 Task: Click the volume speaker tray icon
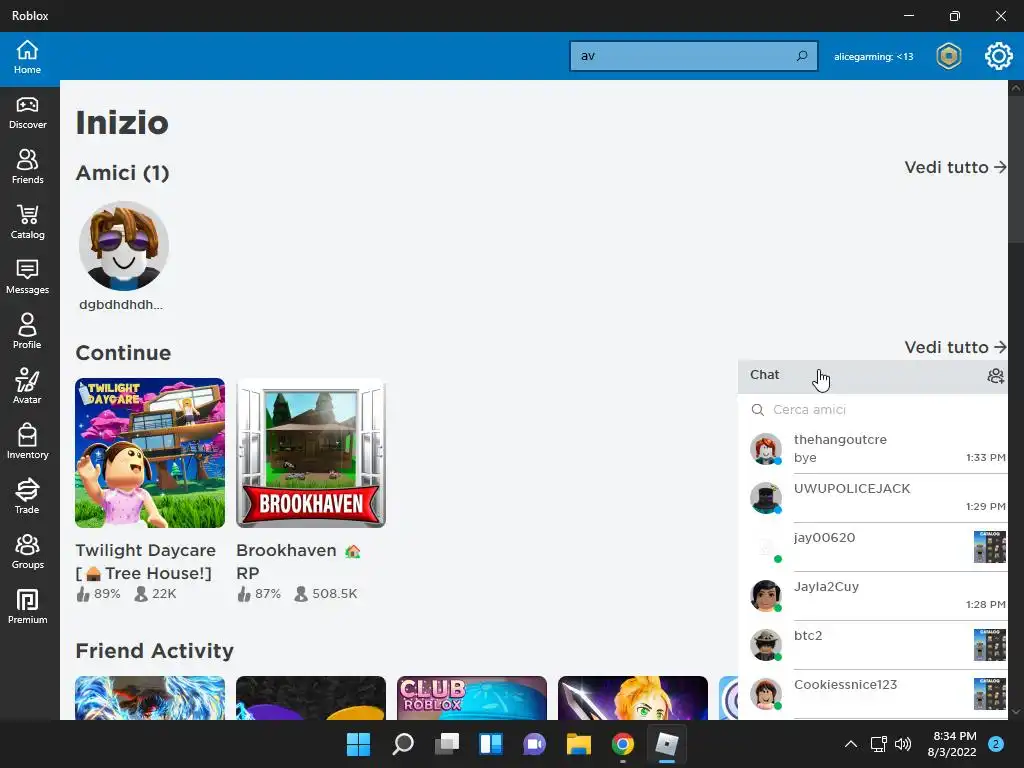pyautogui.click(x=903, y=744)
